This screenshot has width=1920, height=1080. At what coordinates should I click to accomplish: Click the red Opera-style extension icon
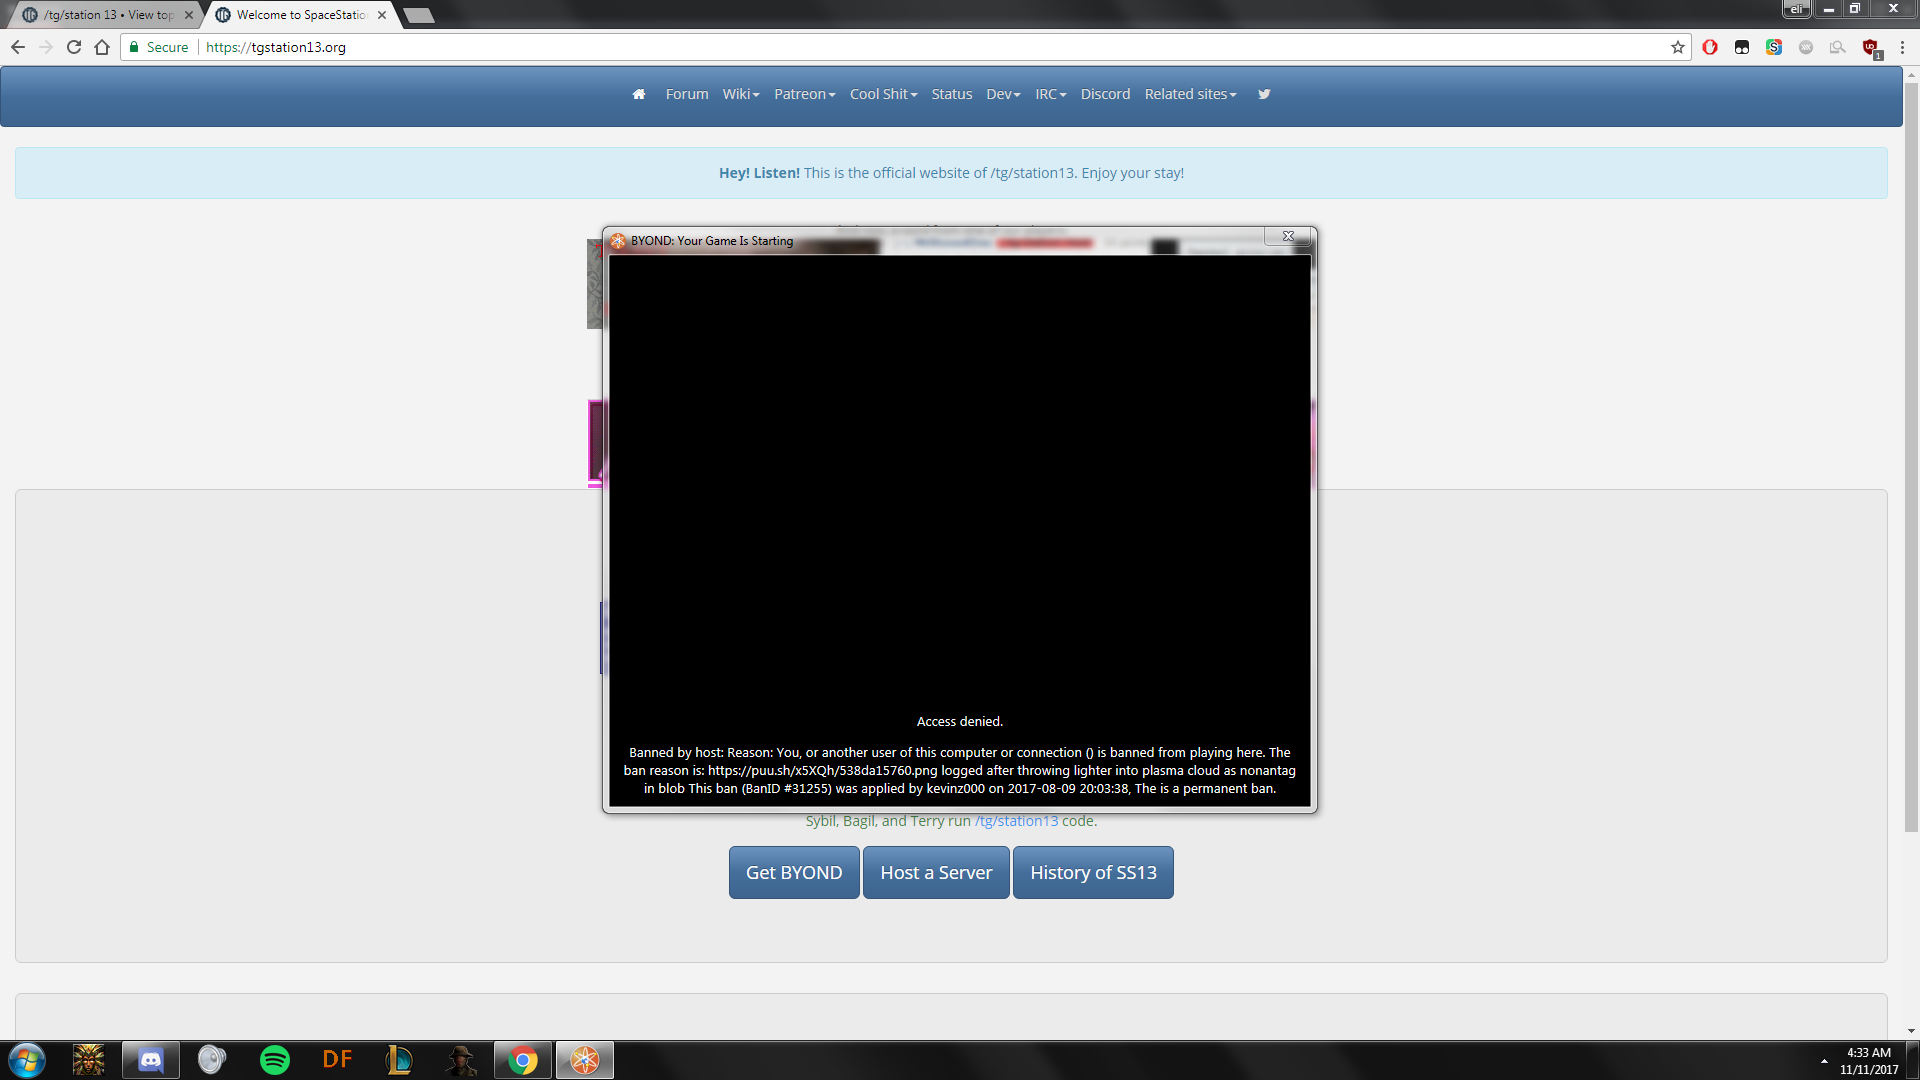pyautogui.click(x=1710, y=47)
